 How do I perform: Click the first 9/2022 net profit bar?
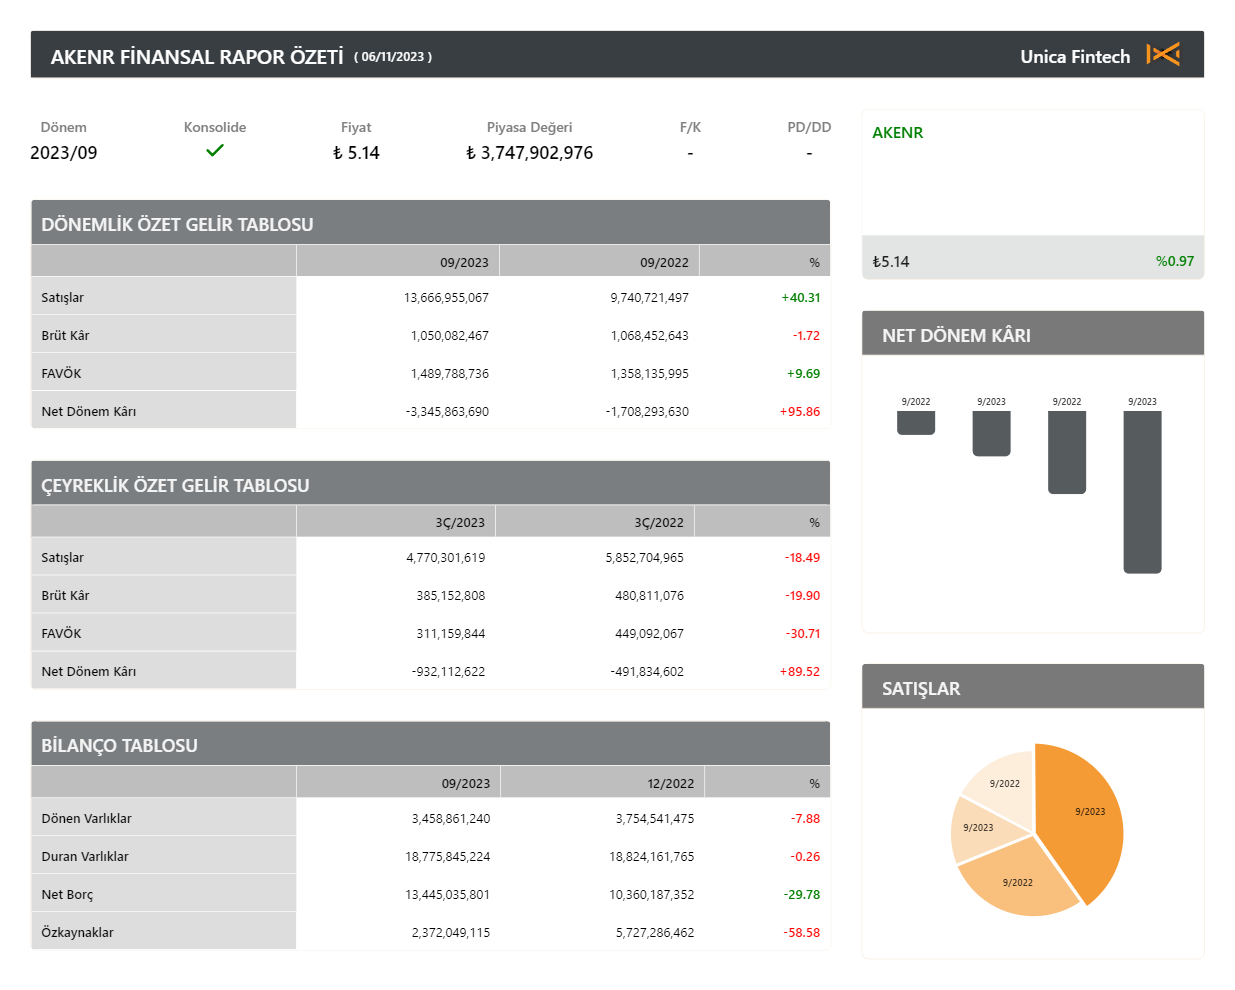(x=916, y=423)
